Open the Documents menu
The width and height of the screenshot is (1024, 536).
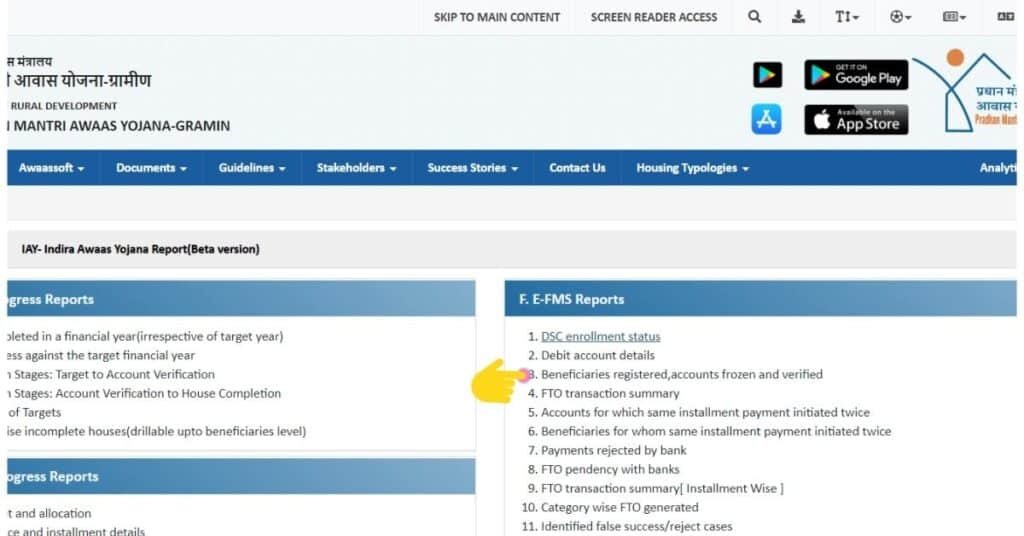(152, 168)
